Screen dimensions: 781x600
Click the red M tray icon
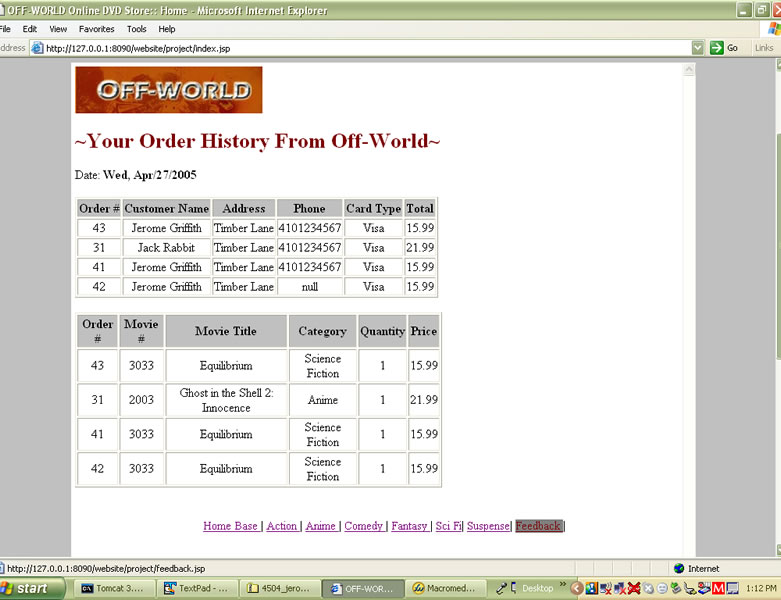[x=718, y=589]
